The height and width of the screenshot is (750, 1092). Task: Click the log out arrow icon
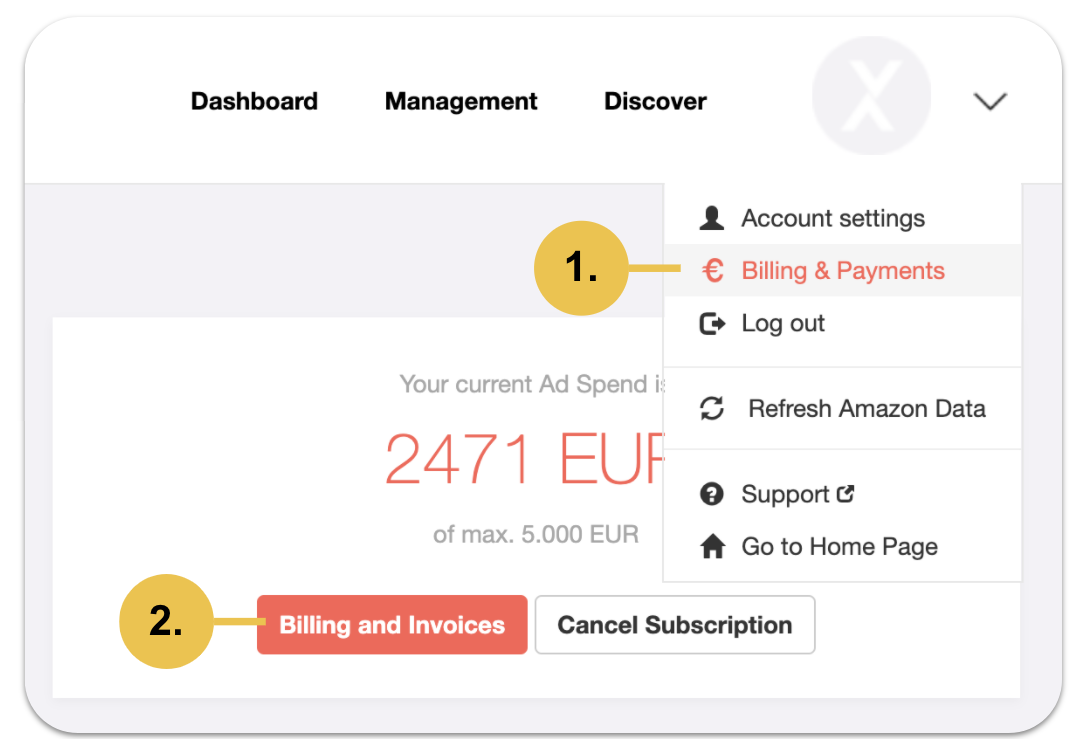click(712, 324)
